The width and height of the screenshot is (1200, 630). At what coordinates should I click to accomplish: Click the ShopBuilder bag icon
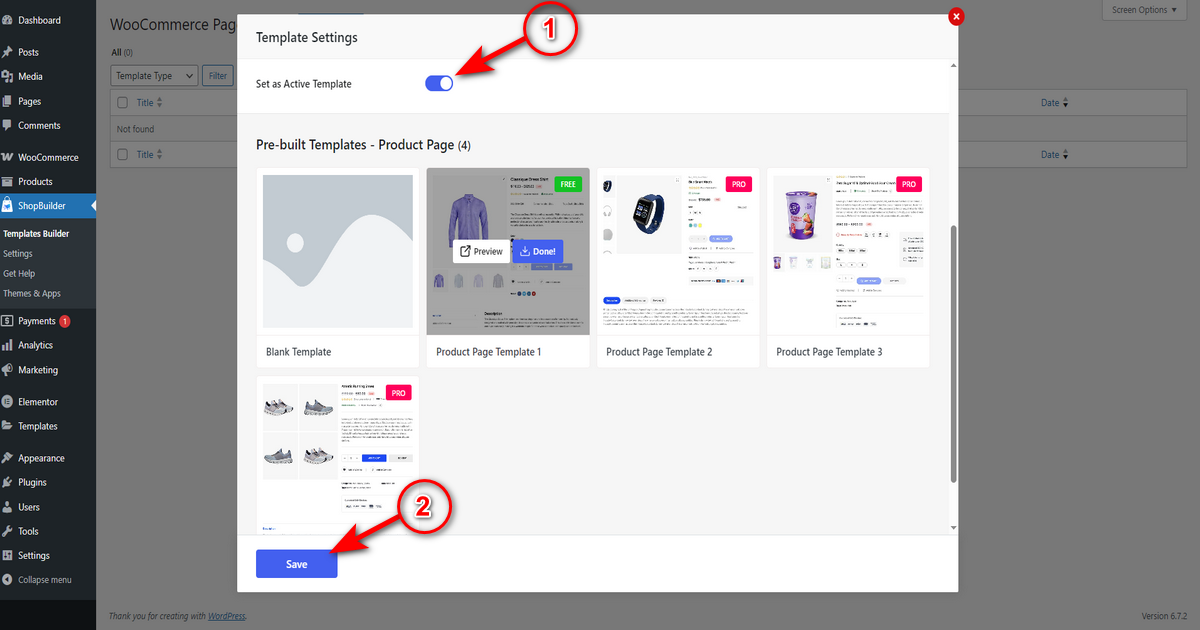tap(8, 206)
